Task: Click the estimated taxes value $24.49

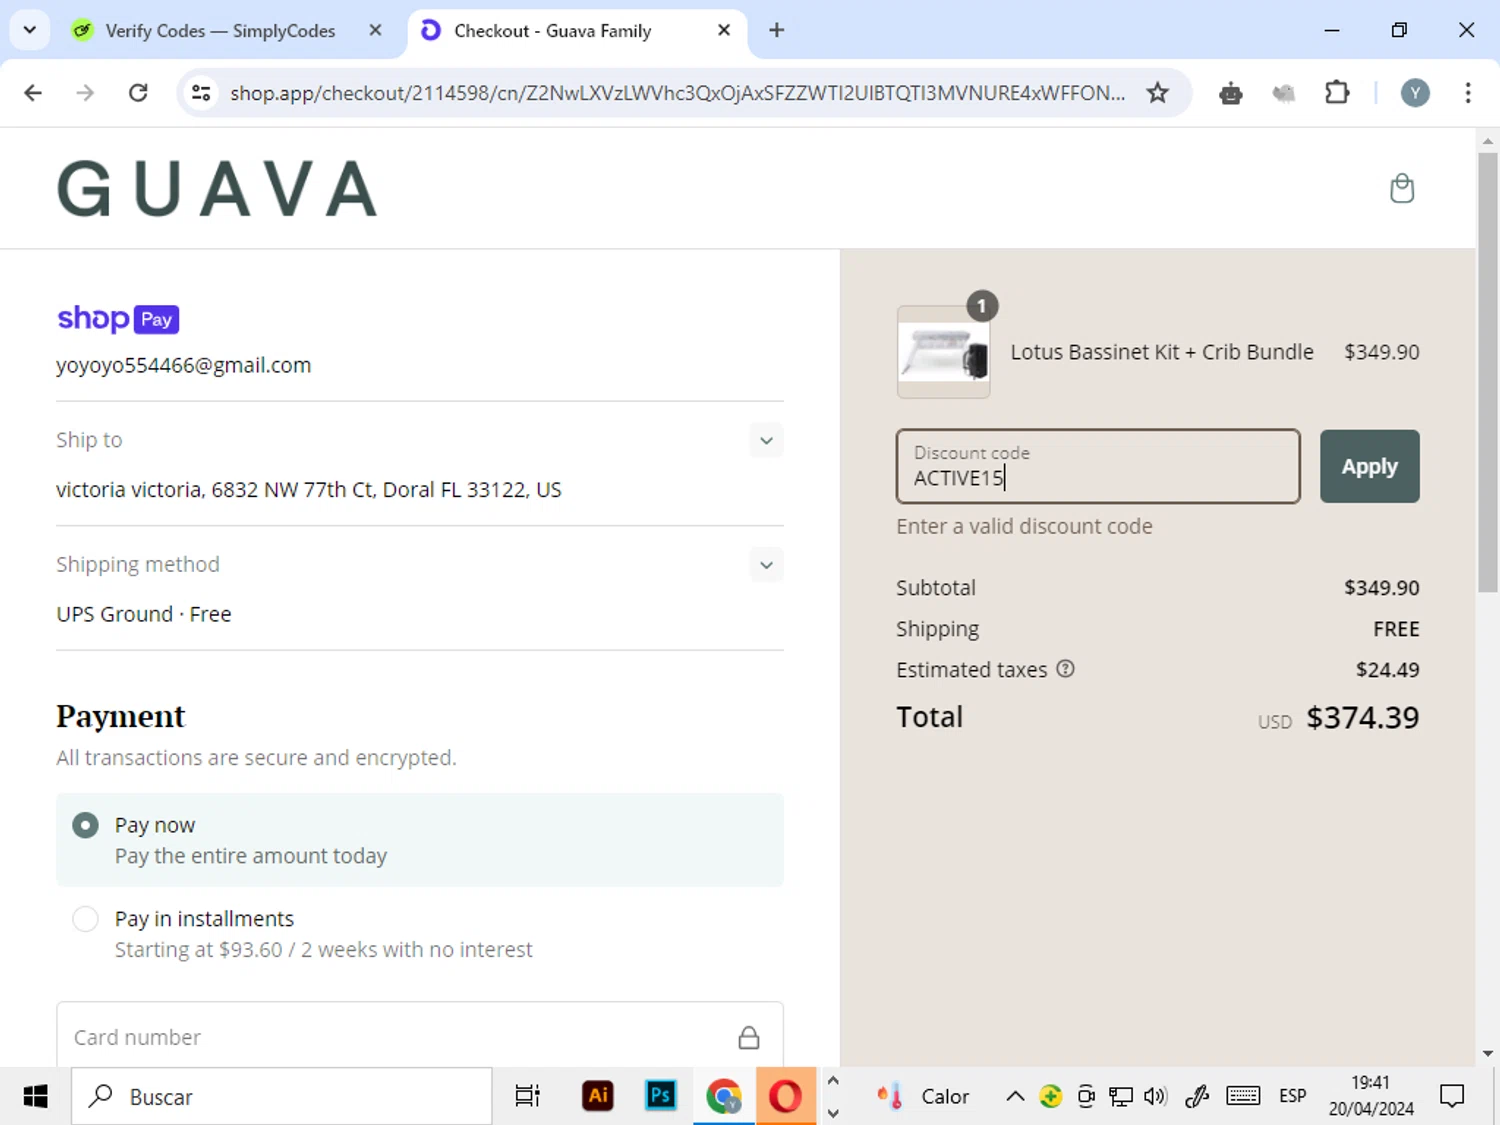Action: [1387, 670]
